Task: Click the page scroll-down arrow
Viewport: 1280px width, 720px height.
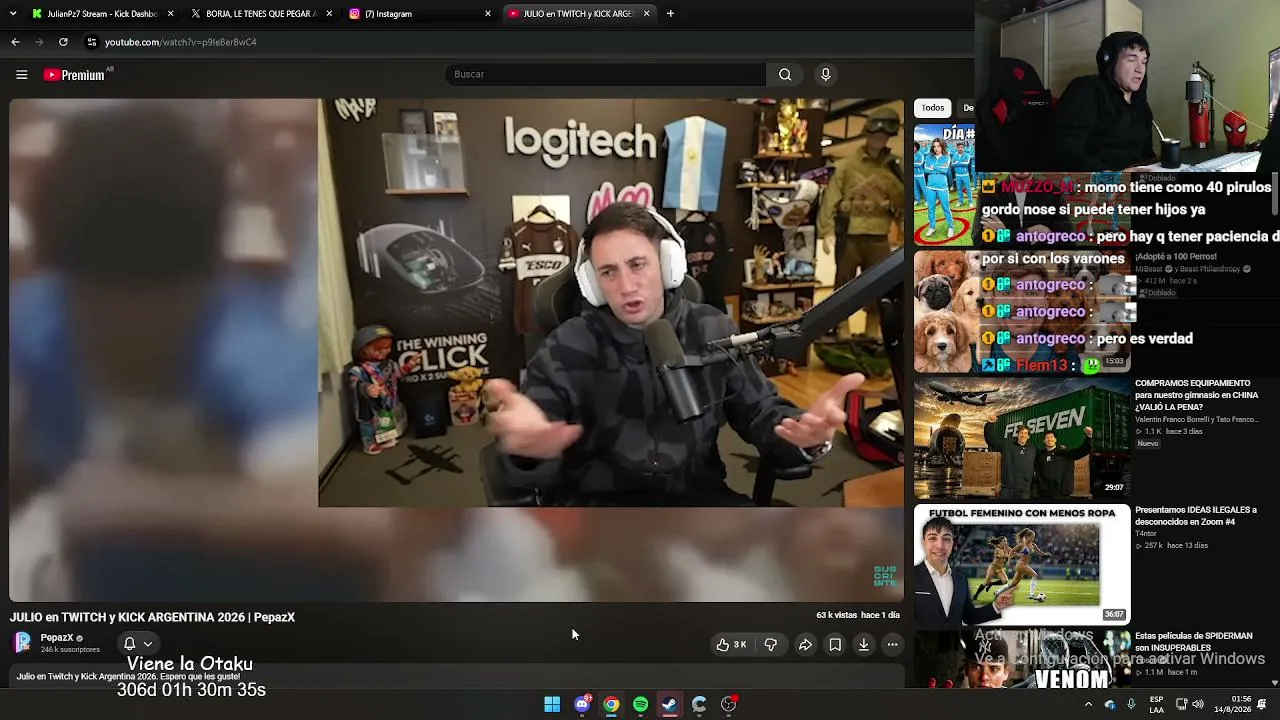Action: click(x=1274, y=683)
